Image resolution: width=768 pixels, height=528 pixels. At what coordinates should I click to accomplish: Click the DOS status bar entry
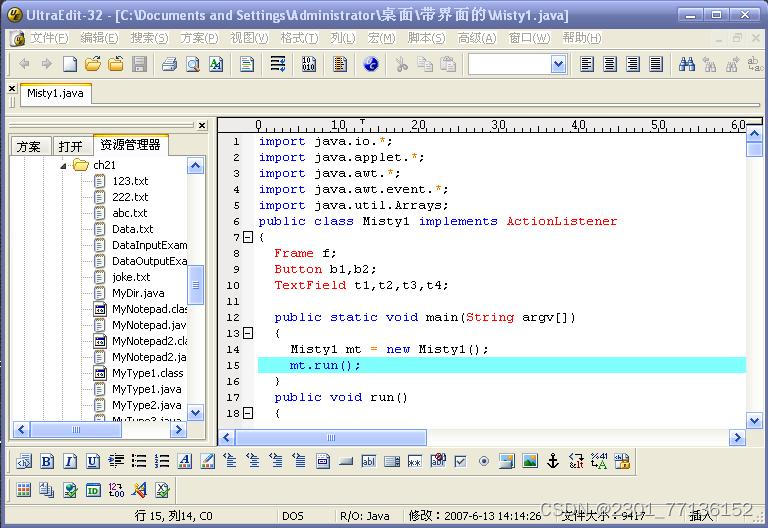tap(293, 516)
